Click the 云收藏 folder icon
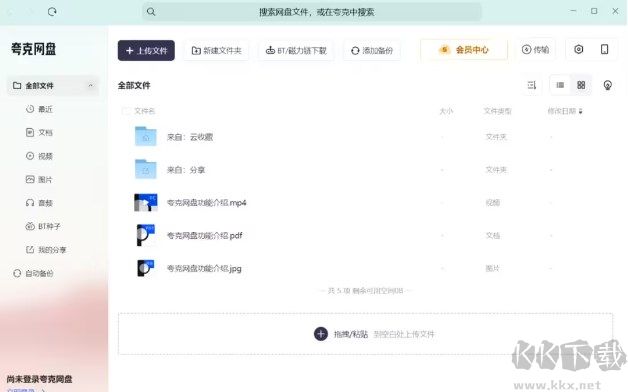Screen dimensions: 628x392 tap(145, 136)
